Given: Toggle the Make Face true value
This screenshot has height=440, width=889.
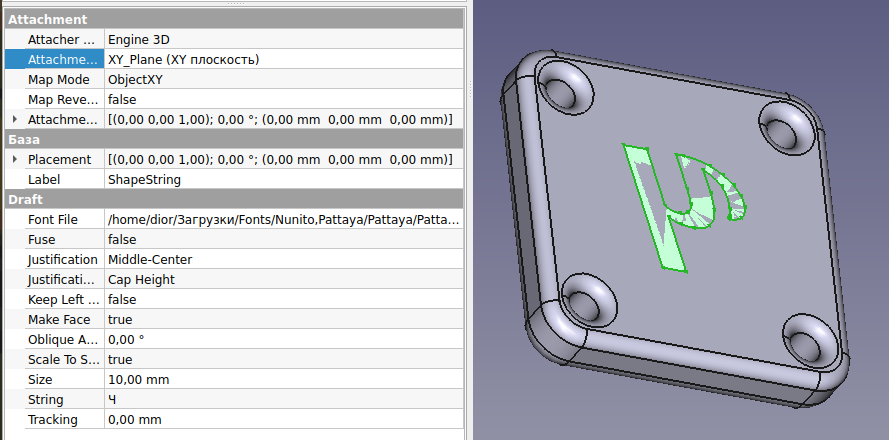Looking at the screenshot, I should (283, 319).
